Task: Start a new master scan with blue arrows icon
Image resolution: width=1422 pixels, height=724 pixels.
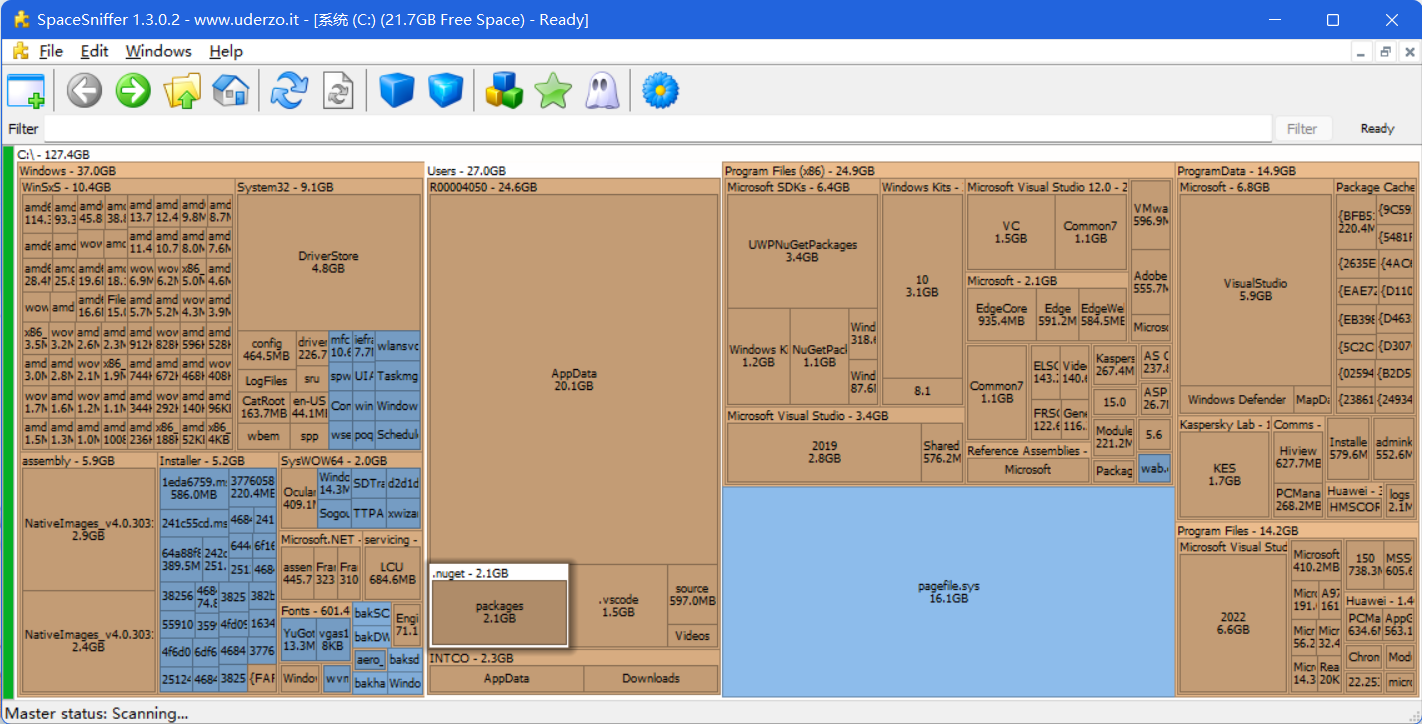Action: click(x=290, y=91)
